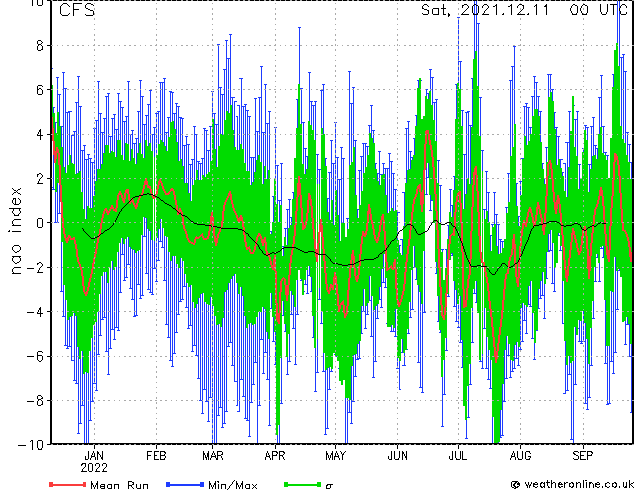Click the 'Min/Max' legend label
Screen dimensions: 634x490
pyautogui.click(x=232, y=485)
